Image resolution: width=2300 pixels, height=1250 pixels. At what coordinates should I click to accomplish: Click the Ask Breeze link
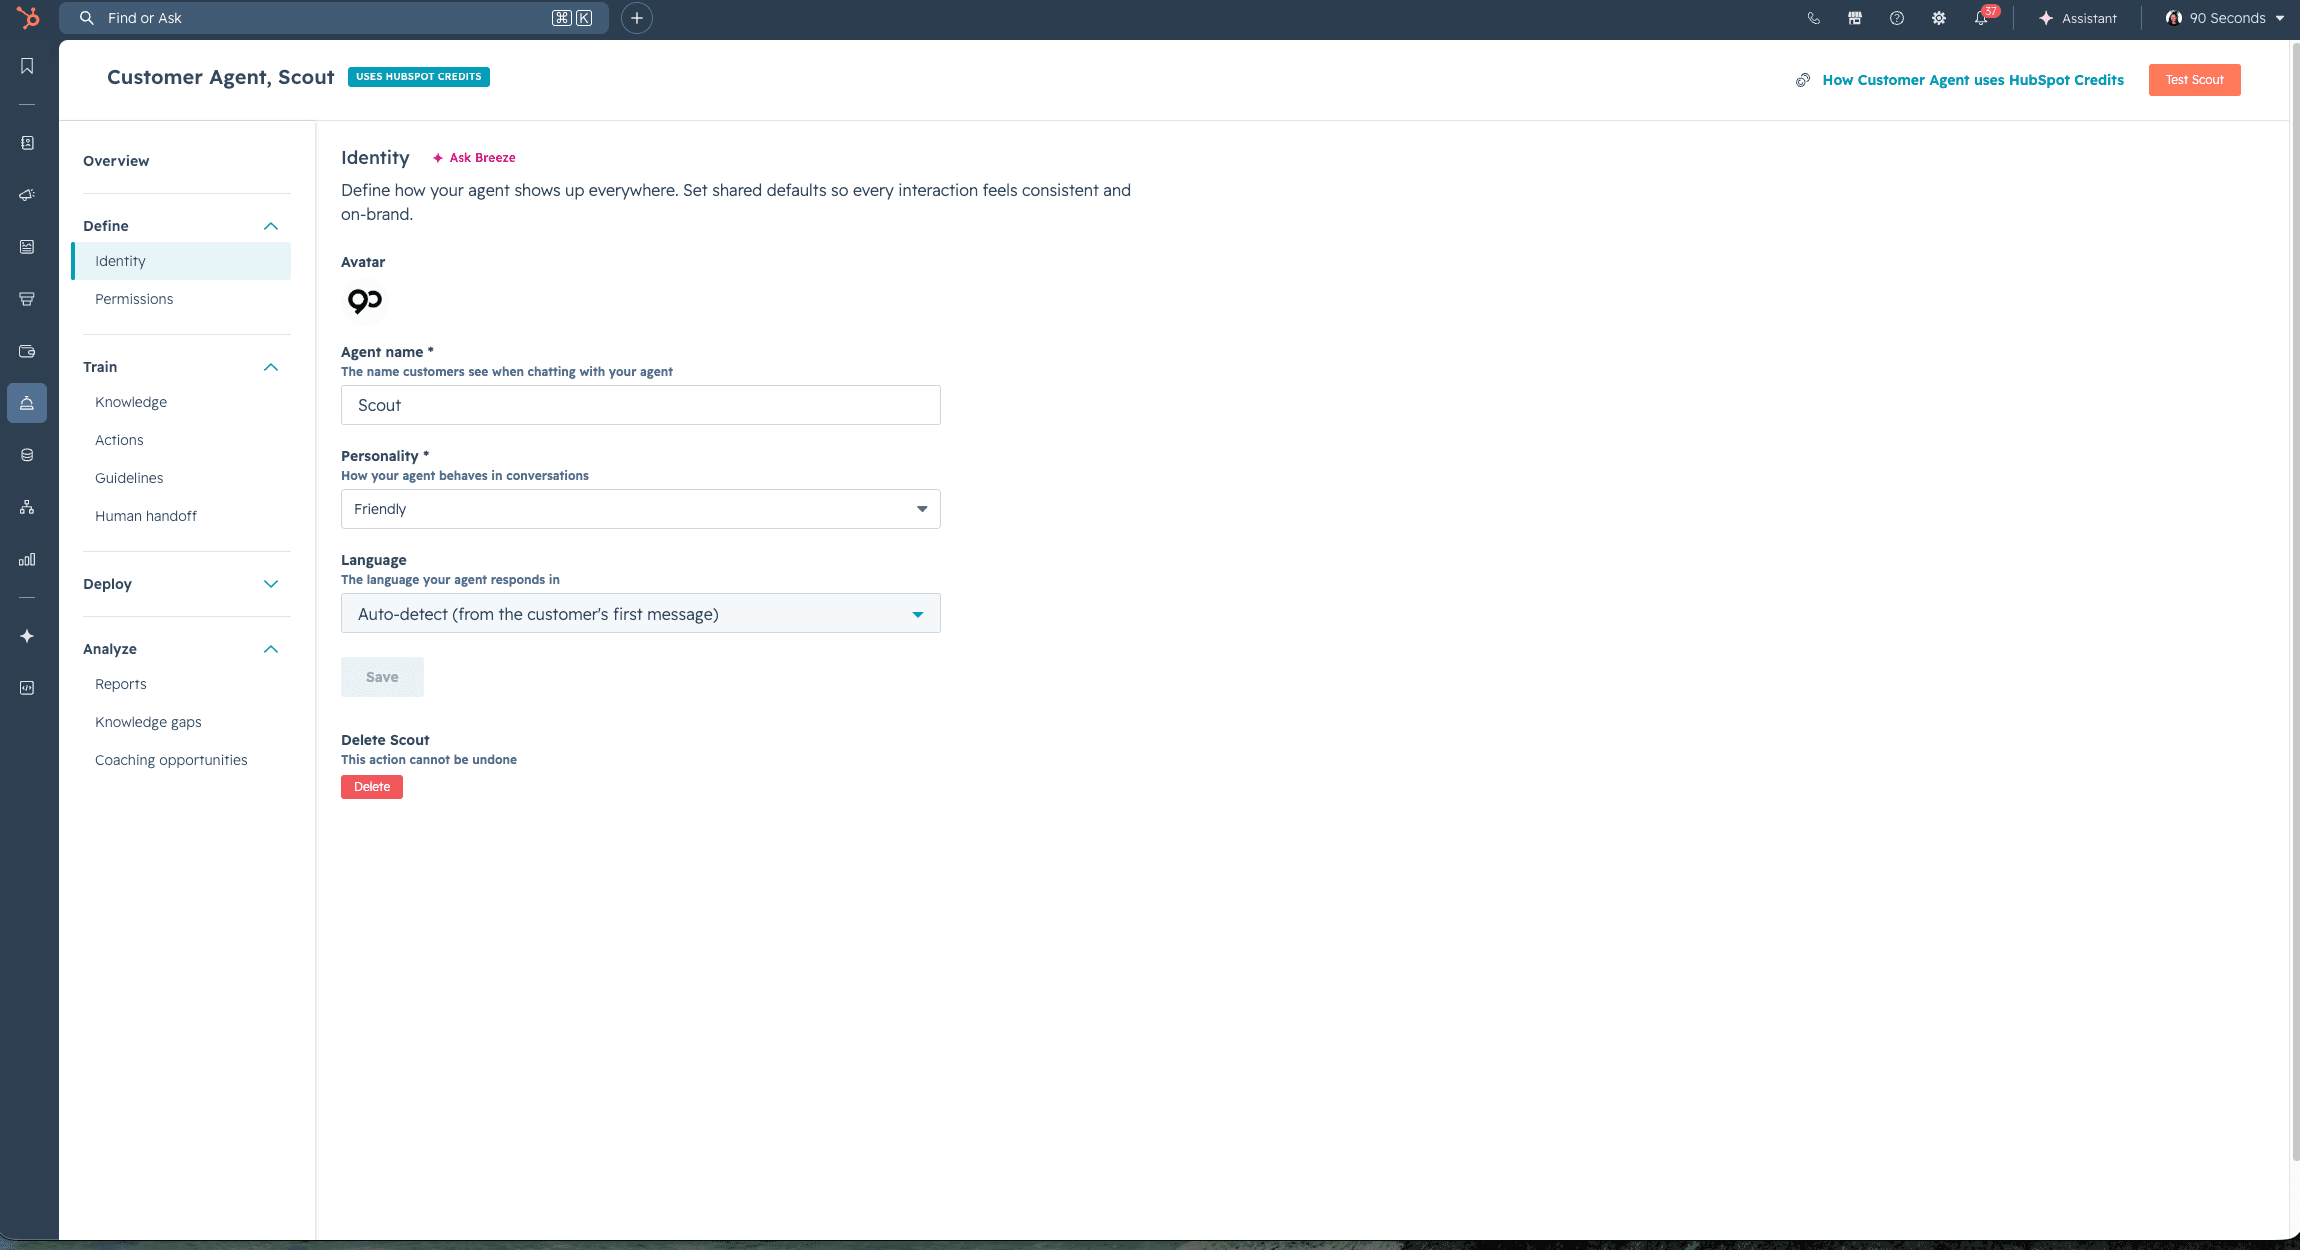482,158
